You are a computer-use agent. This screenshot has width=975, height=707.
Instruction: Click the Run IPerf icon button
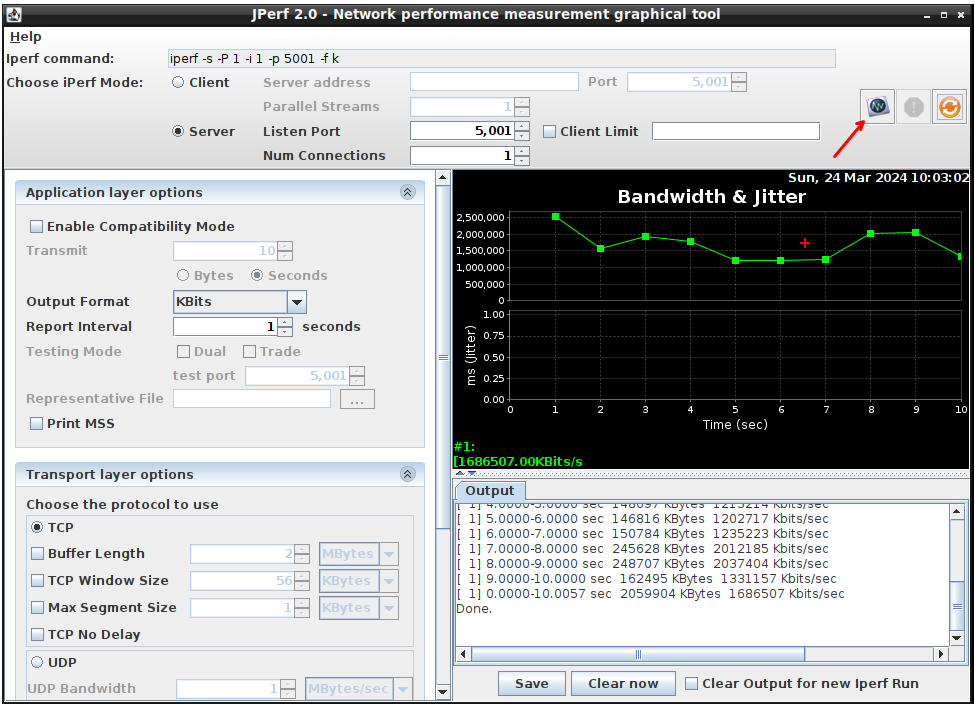tap(879, 106)
